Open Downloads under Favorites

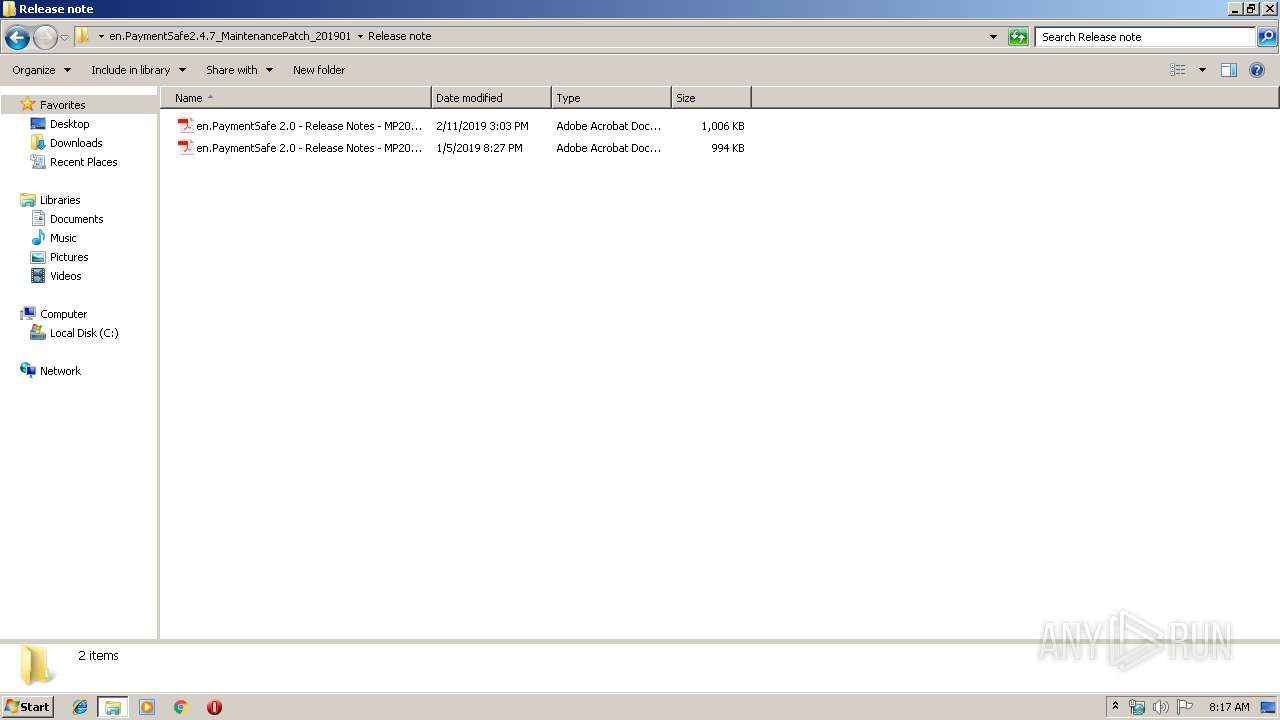pos(76,143)
